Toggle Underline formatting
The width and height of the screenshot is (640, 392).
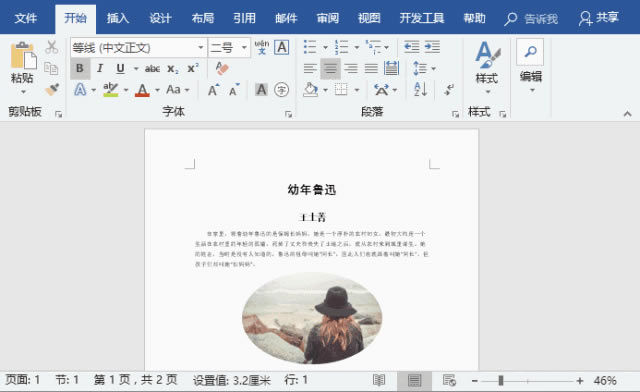[120, 69]
